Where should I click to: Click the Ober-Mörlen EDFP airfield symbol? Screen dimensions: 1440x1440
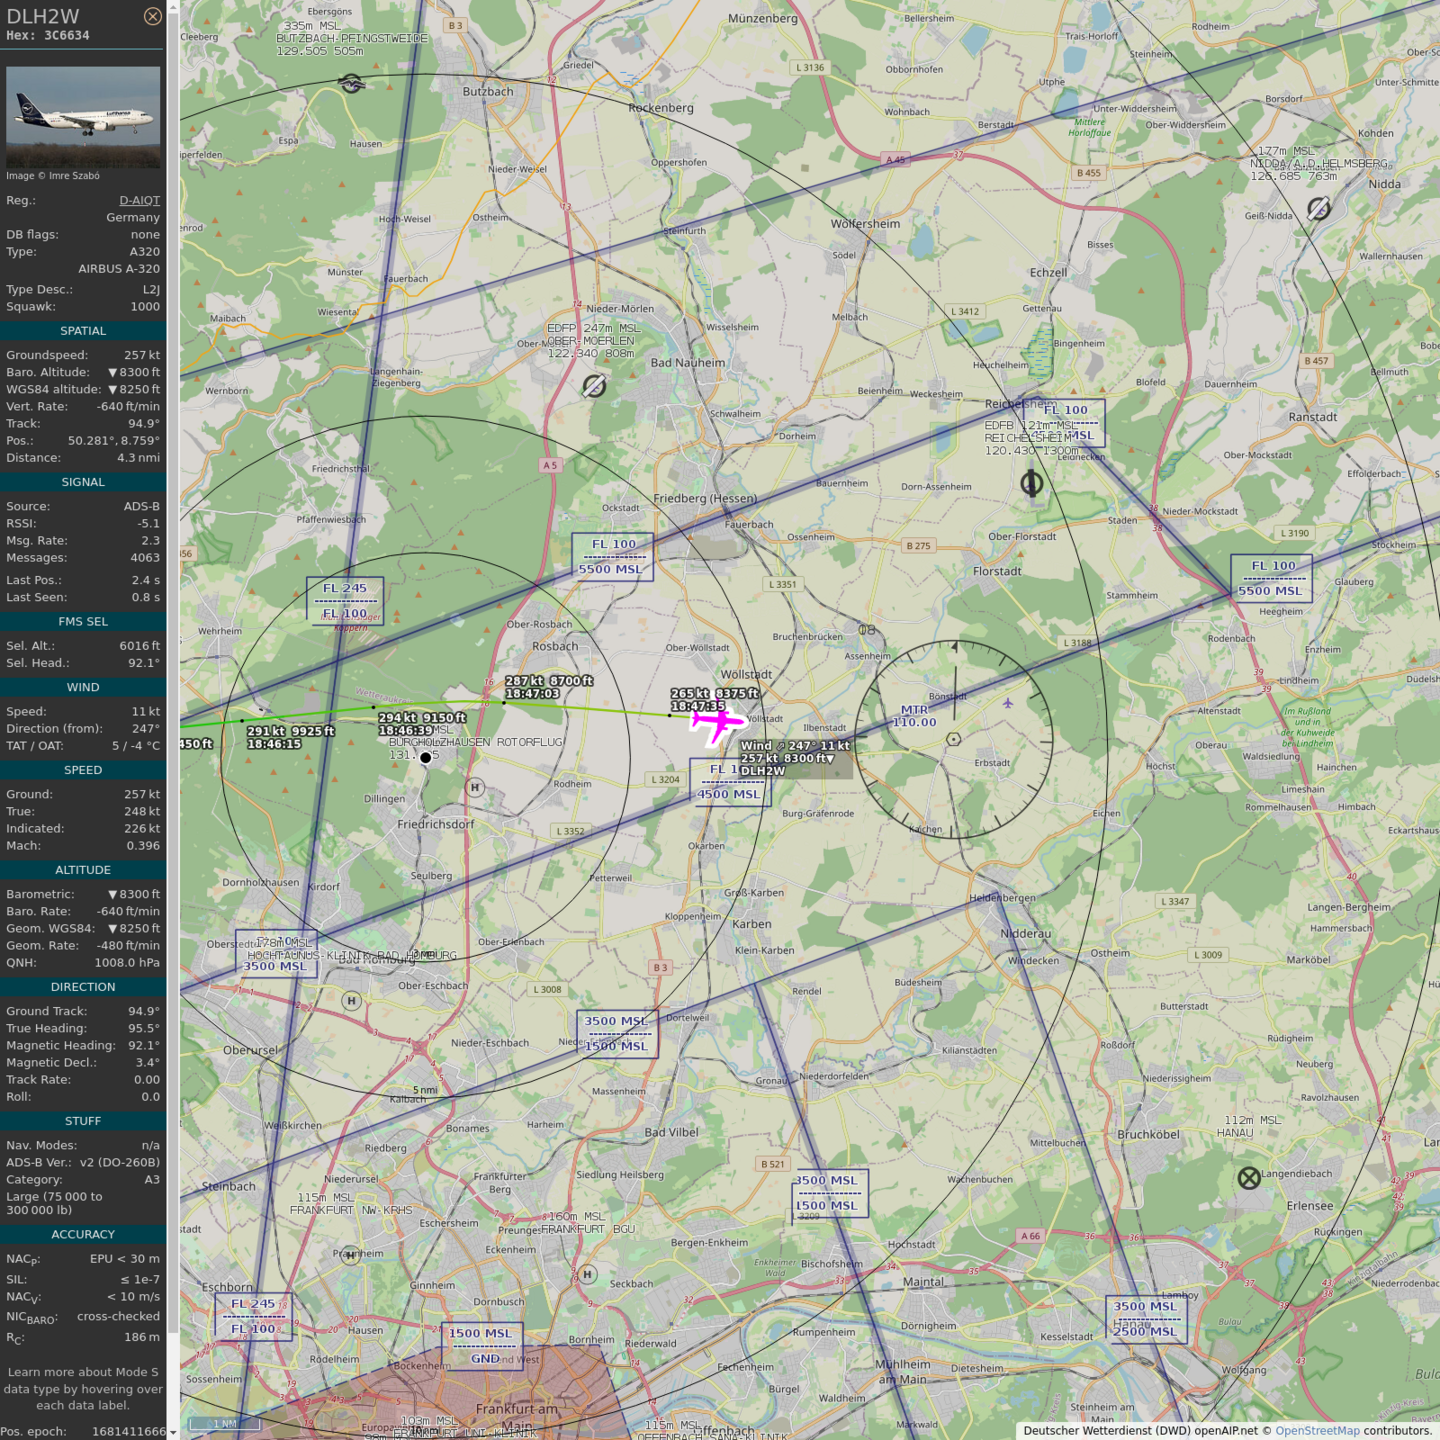pos(594,386)
